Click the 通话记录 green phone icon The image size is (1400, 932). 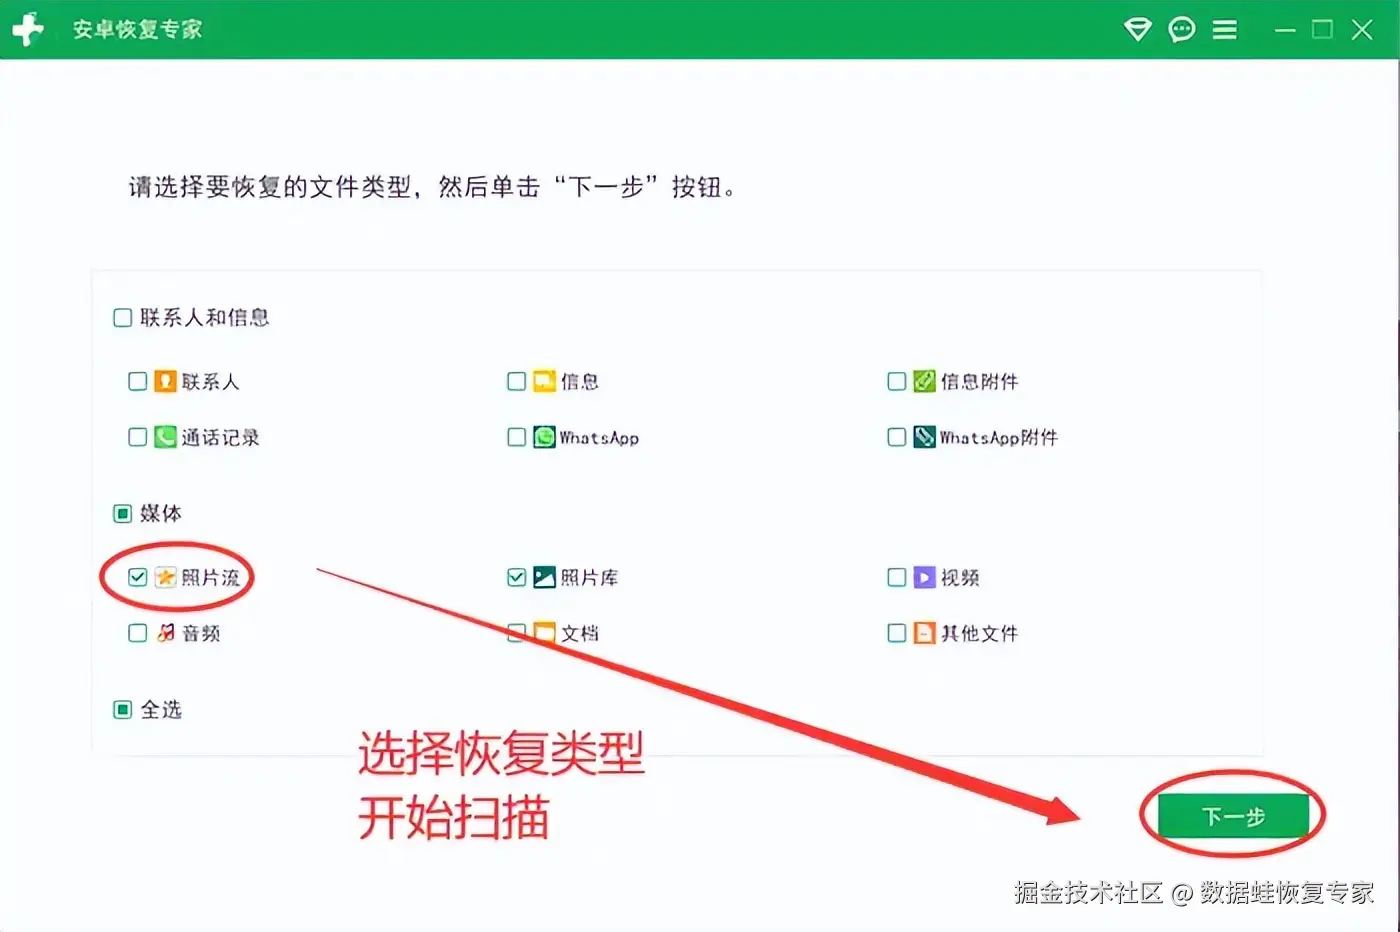pyautogui.click(x=165, y=437)
